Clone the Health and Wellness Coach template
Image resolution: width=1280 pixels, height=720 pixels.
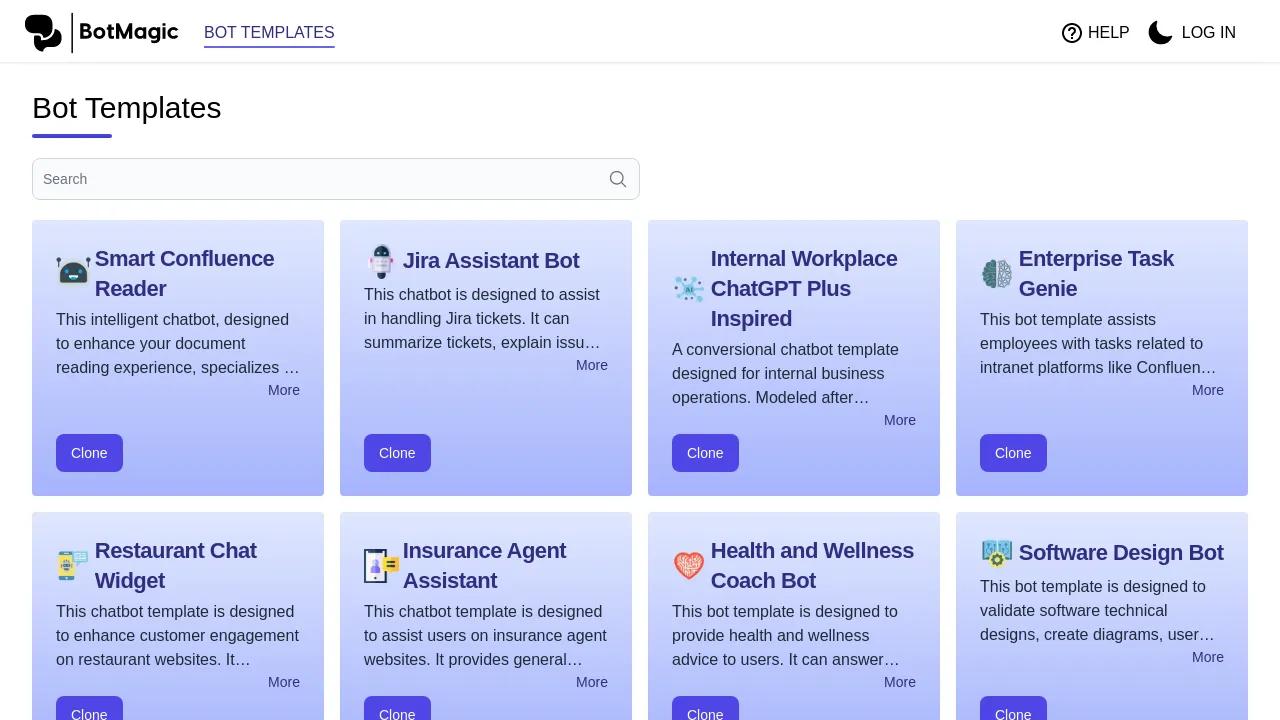pos(705,709)
